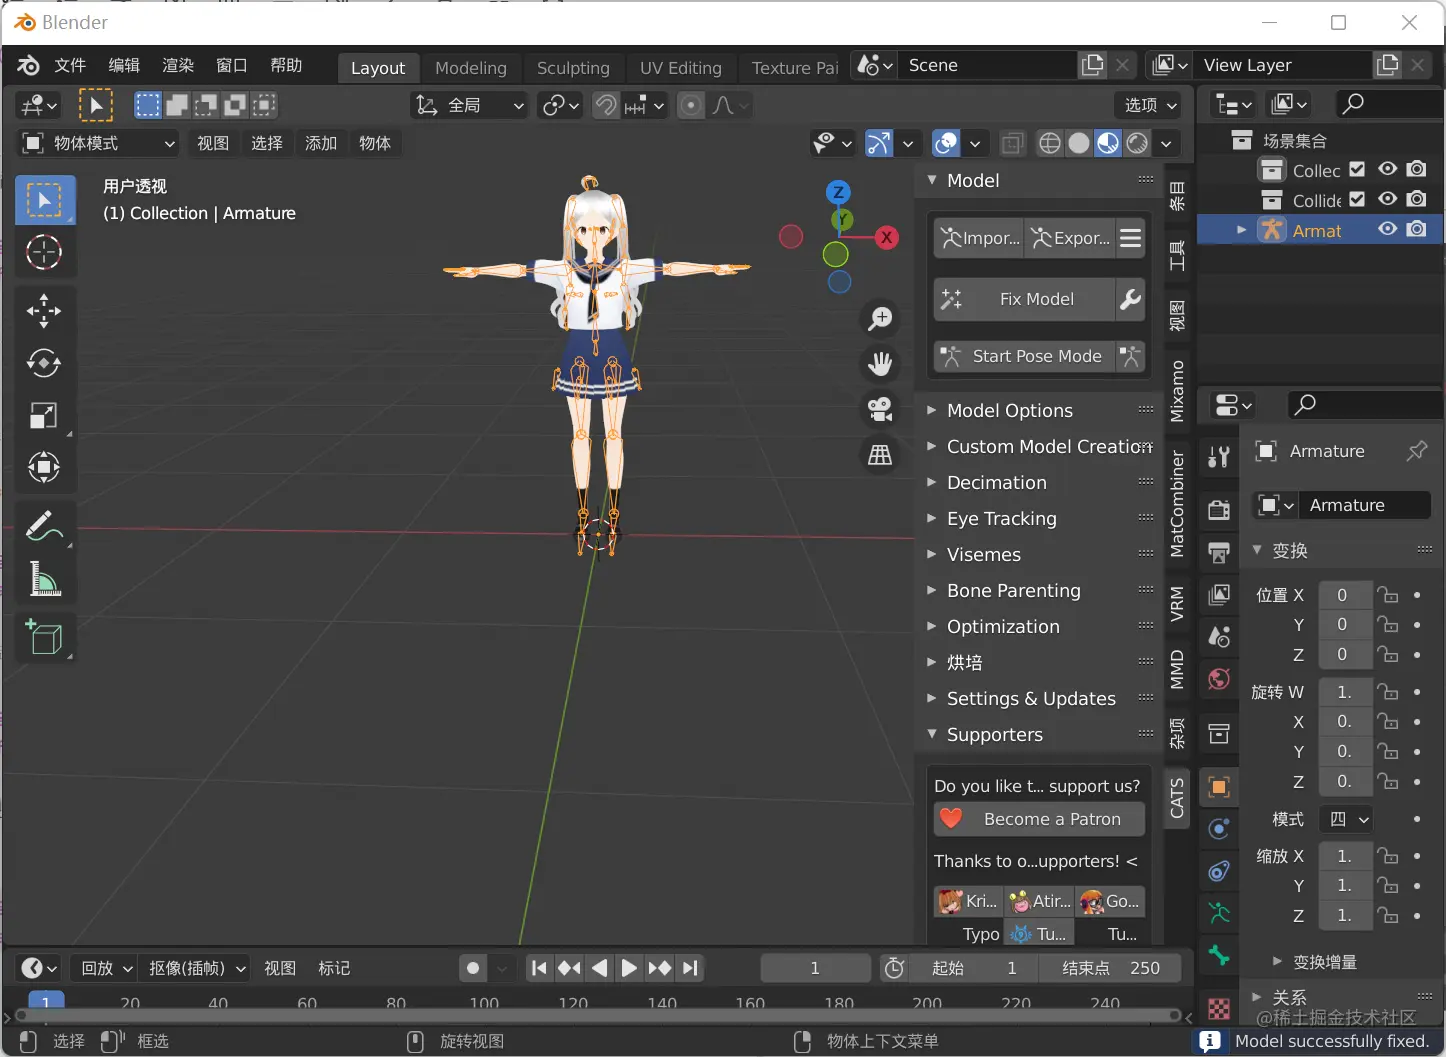Hide the Armat armature in the viewport
1446x1057 pixels.
point(1387,229)
